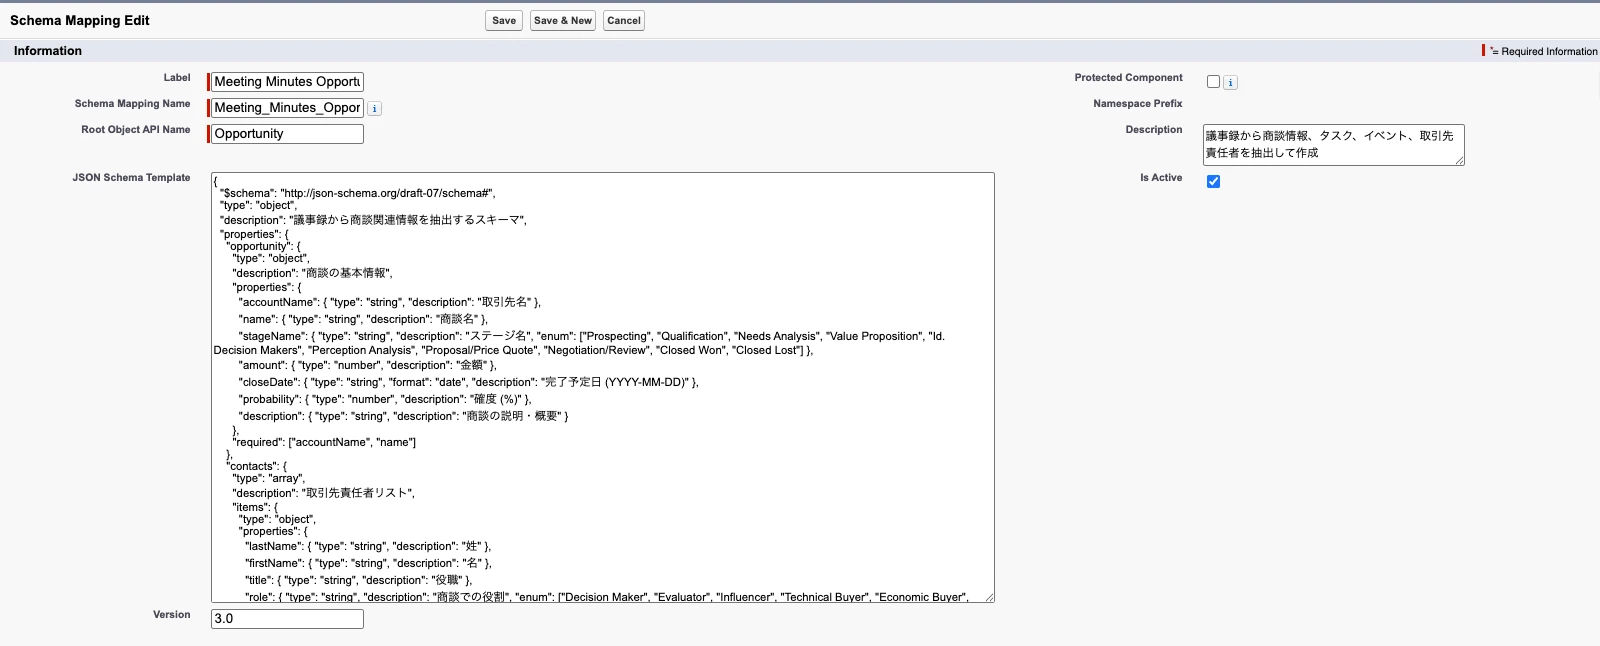The height and width of the screenshot is (646, 1600).
Task: Click inside the JSON Schema Template textarea
Action: coord(602,388)
